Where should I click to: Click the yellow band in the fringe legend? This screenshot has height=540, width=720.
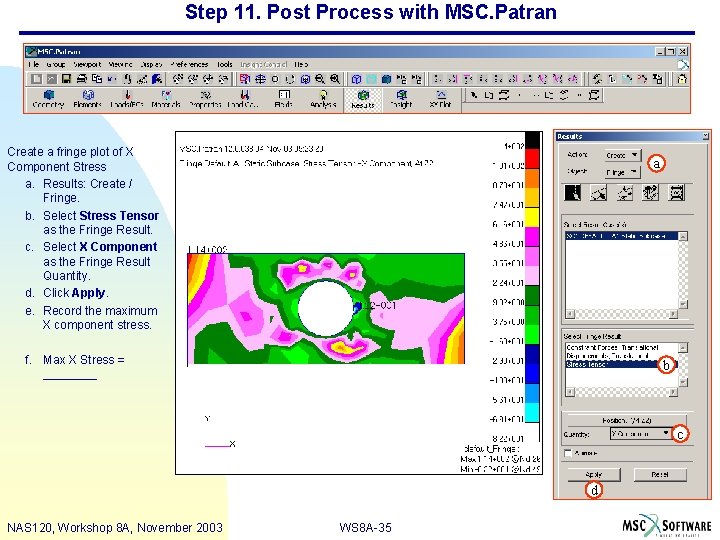[x=532, y=217]
